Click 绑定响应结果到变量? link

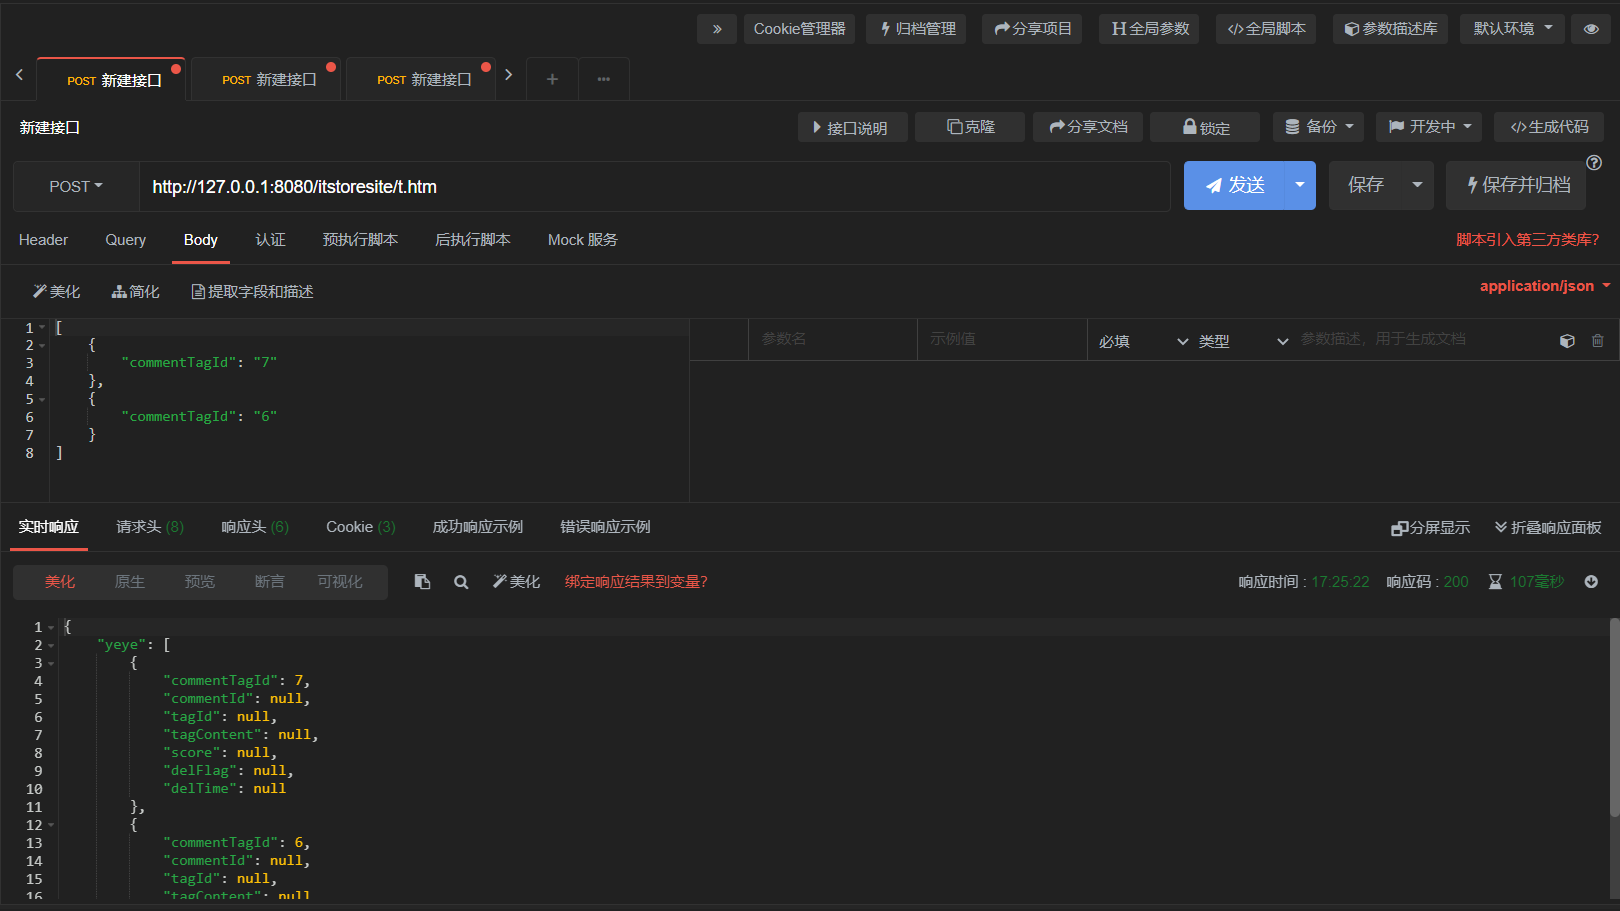pyautogui.click(x=636, y=582)
